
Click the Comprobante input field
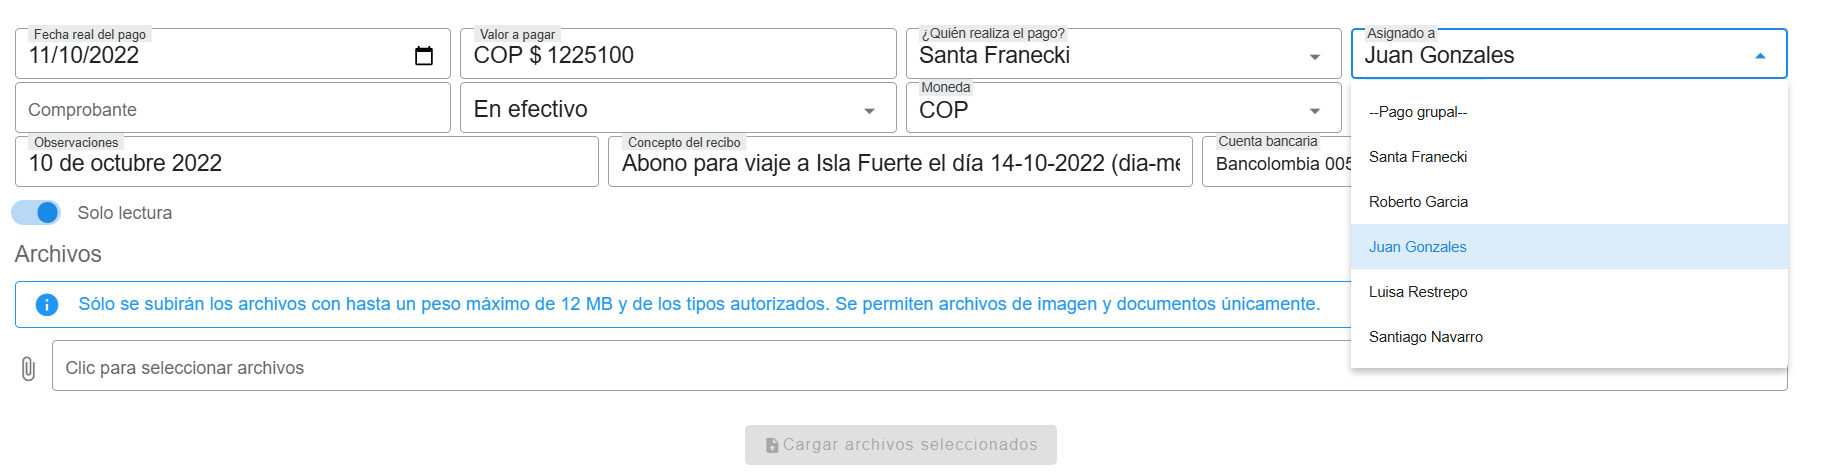point(232,109)
